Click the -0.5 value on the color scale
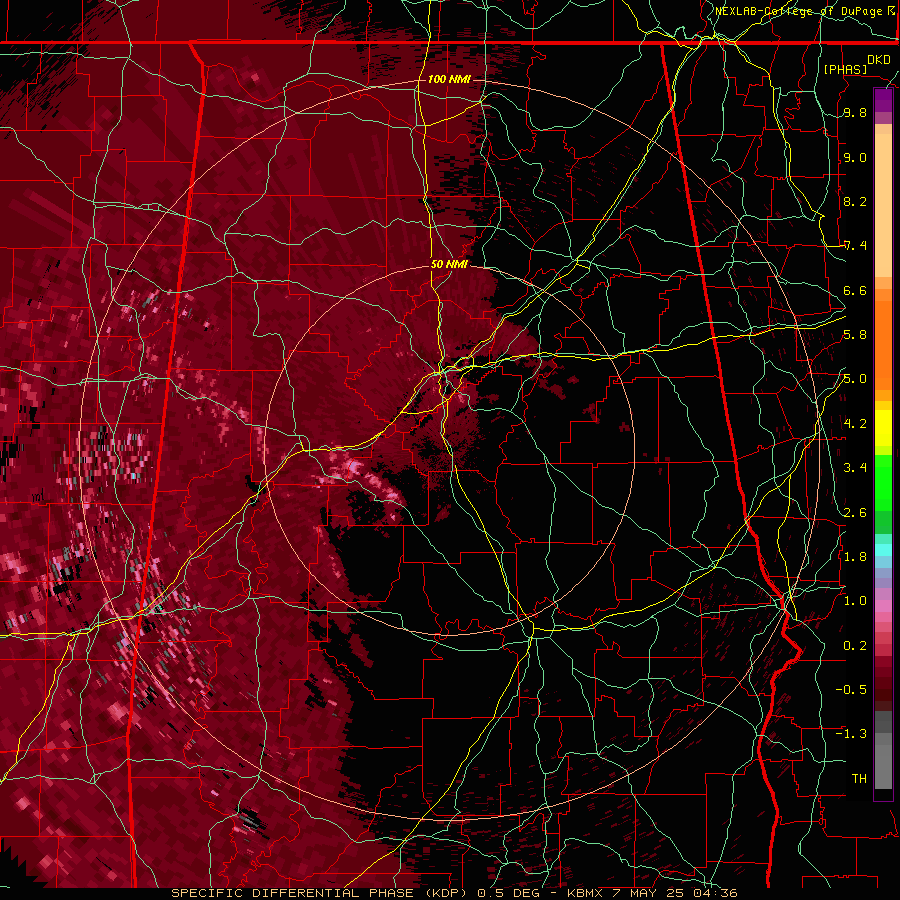This screenshot has width=900, height=900. point(851,689)
